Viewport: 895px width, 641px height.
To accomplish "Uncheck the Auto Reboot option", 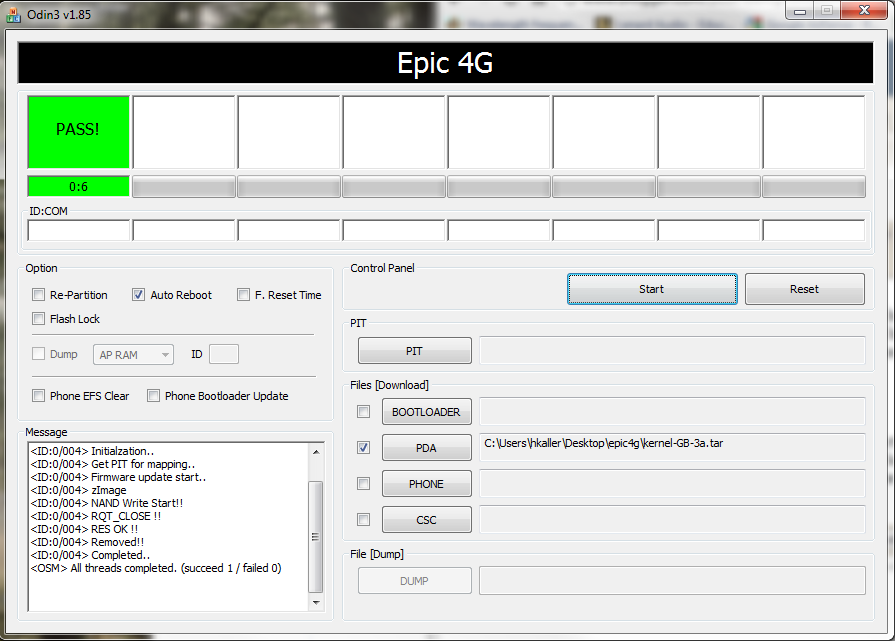I will click(x=138, y=295).
